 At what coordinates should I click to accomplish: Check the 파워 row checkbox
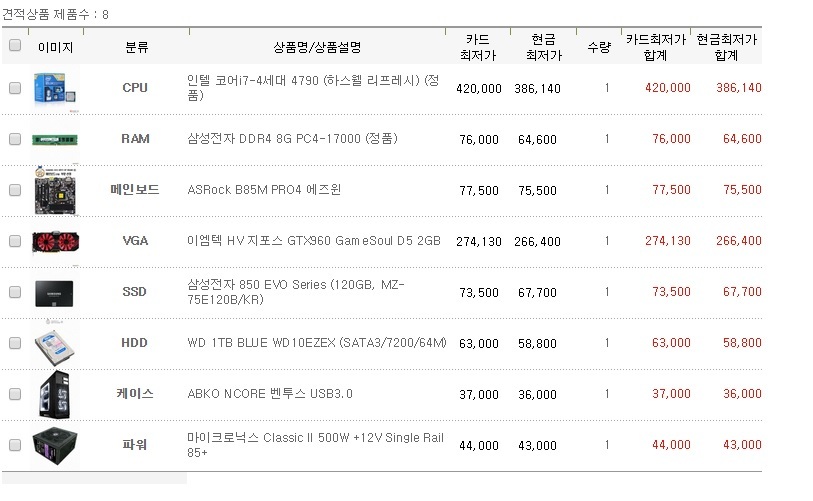tap(15, 444)
